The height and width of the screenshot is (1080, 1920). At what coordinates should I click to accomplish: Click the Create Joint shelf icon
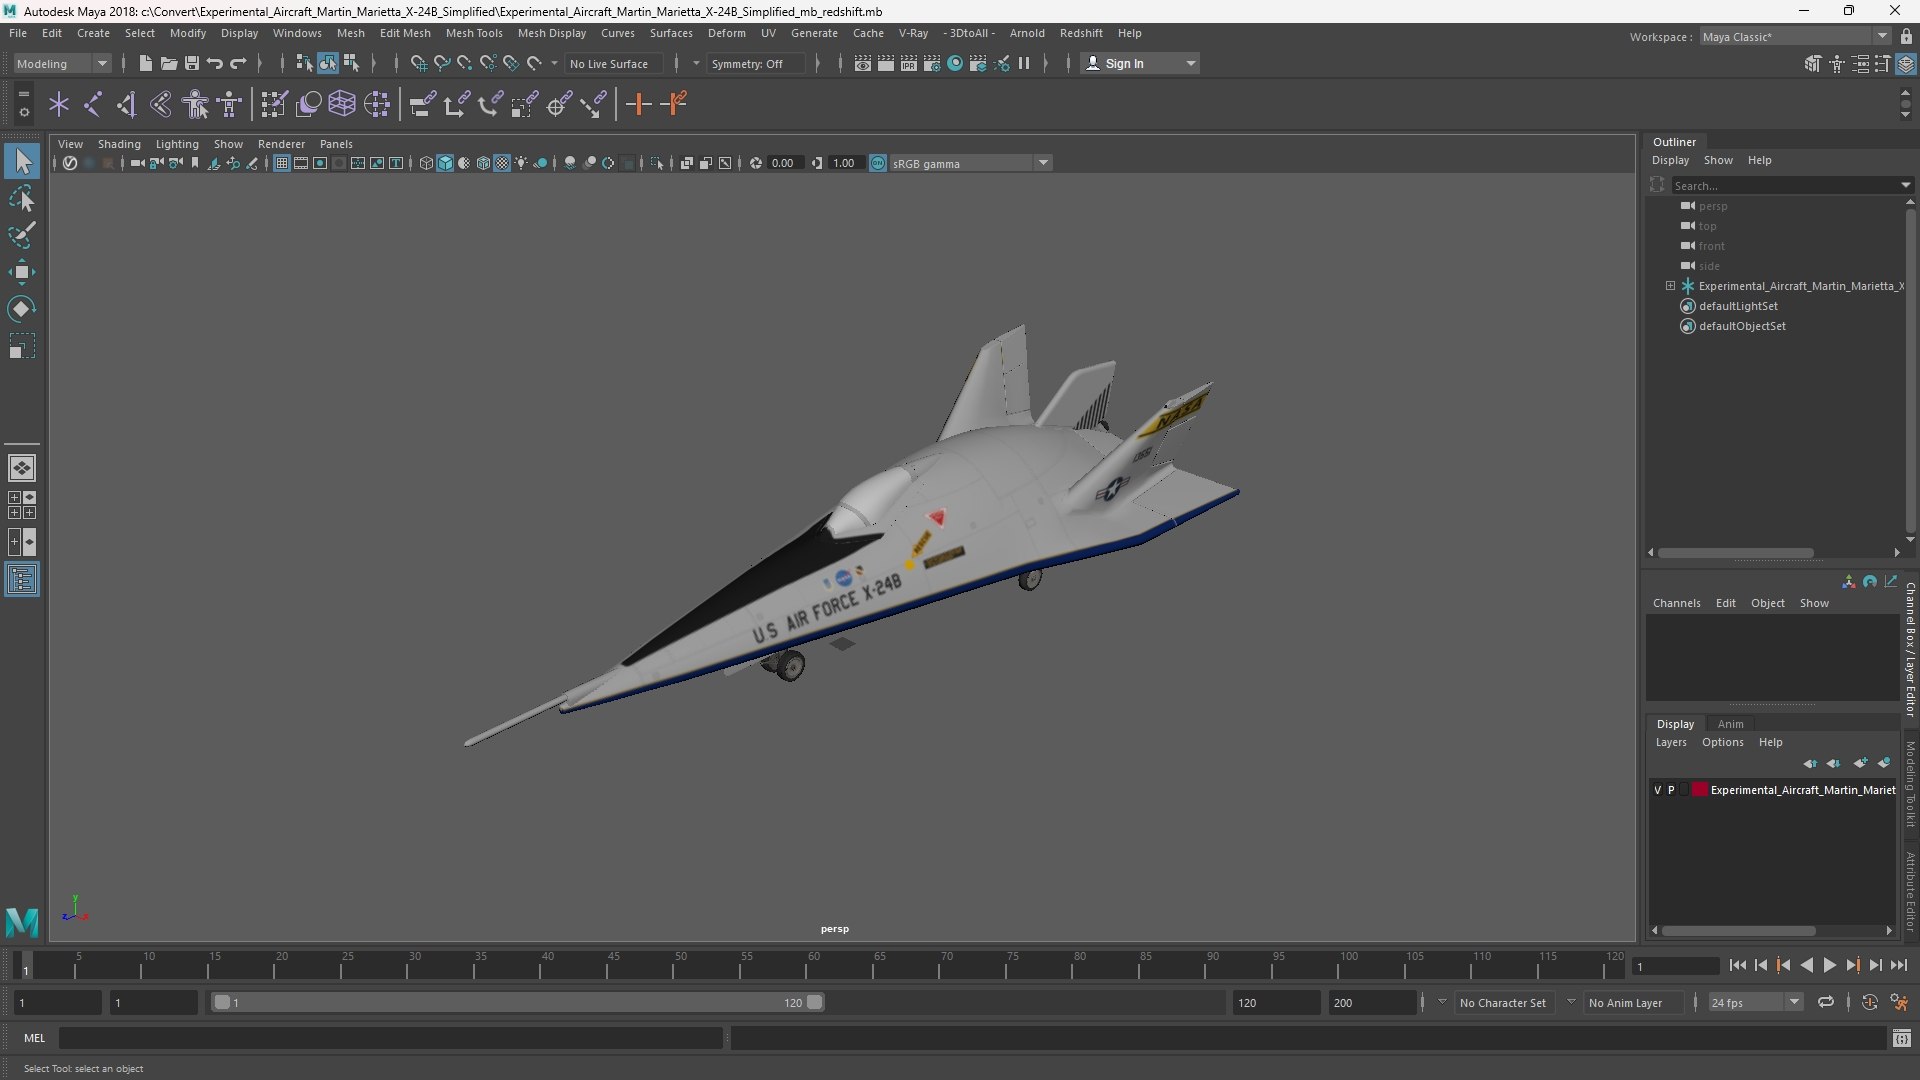92,104
